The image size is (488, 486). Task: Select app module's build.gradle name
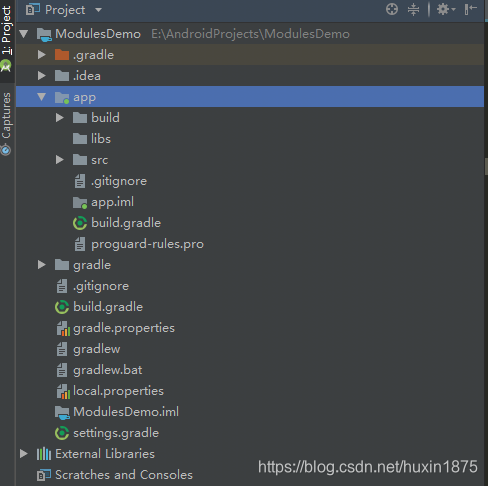tap(126, 223)
